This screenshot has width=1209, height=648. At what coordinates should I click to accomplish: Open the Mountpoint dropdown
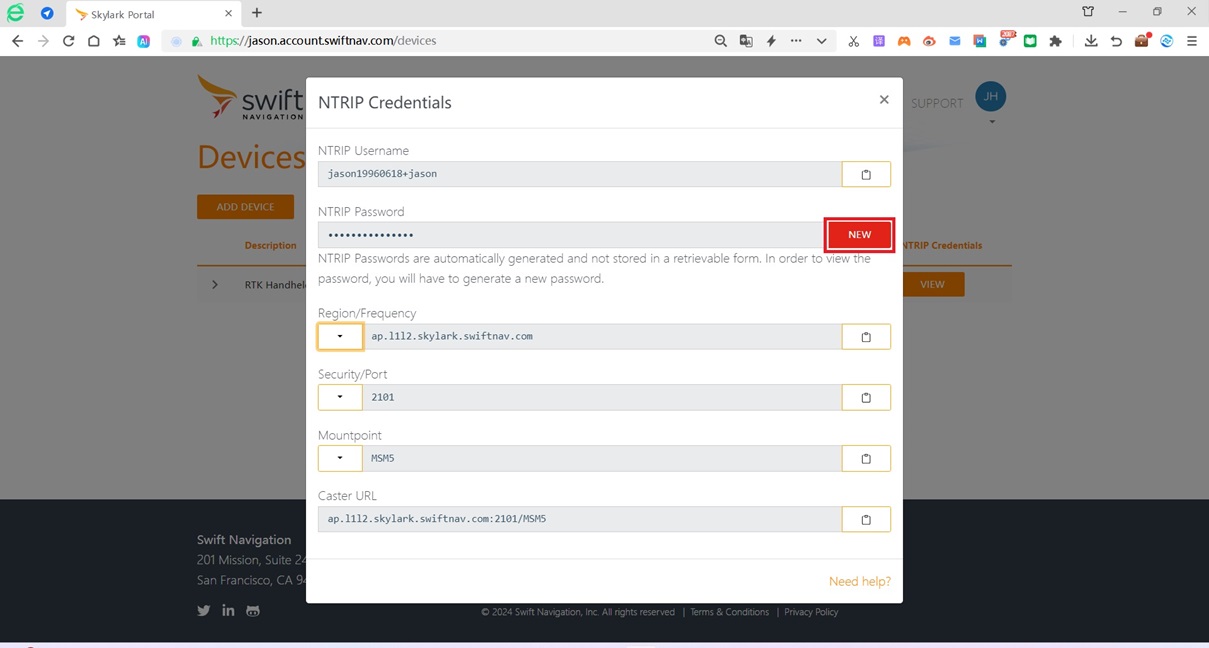(x=340, y=459)
